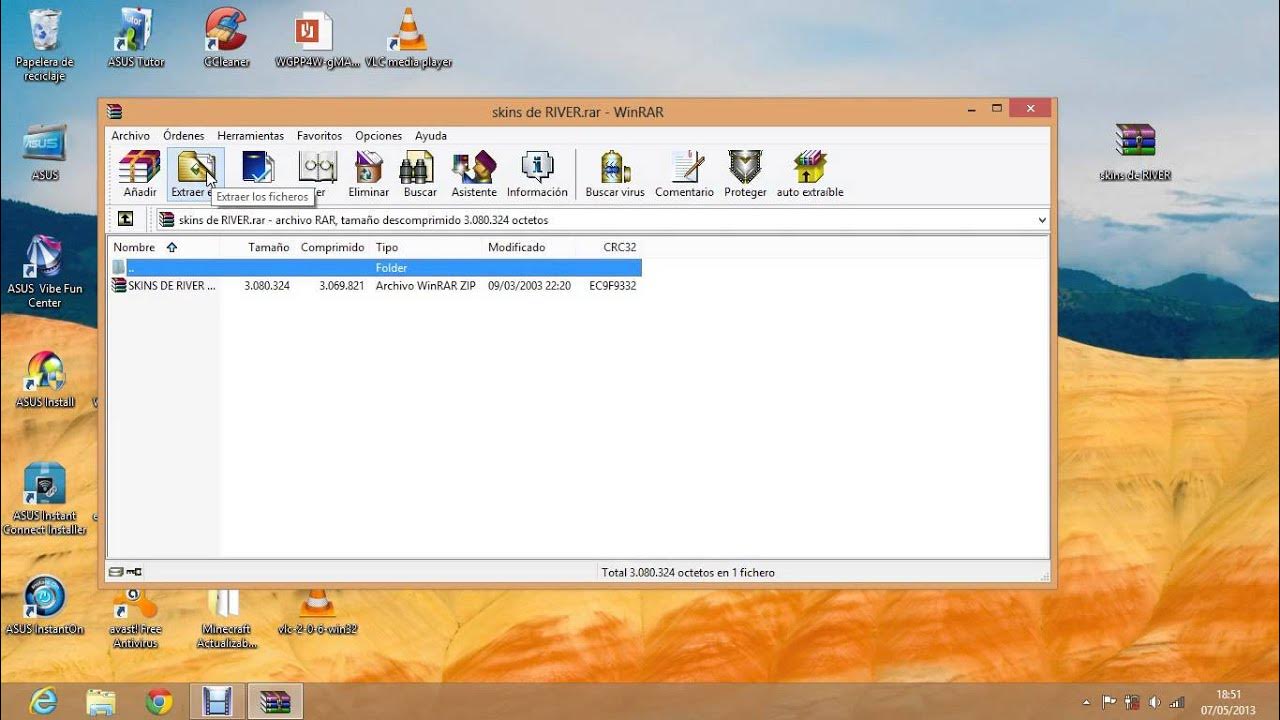Open the archive path dropdown arrow

[x=1043, y=219]
